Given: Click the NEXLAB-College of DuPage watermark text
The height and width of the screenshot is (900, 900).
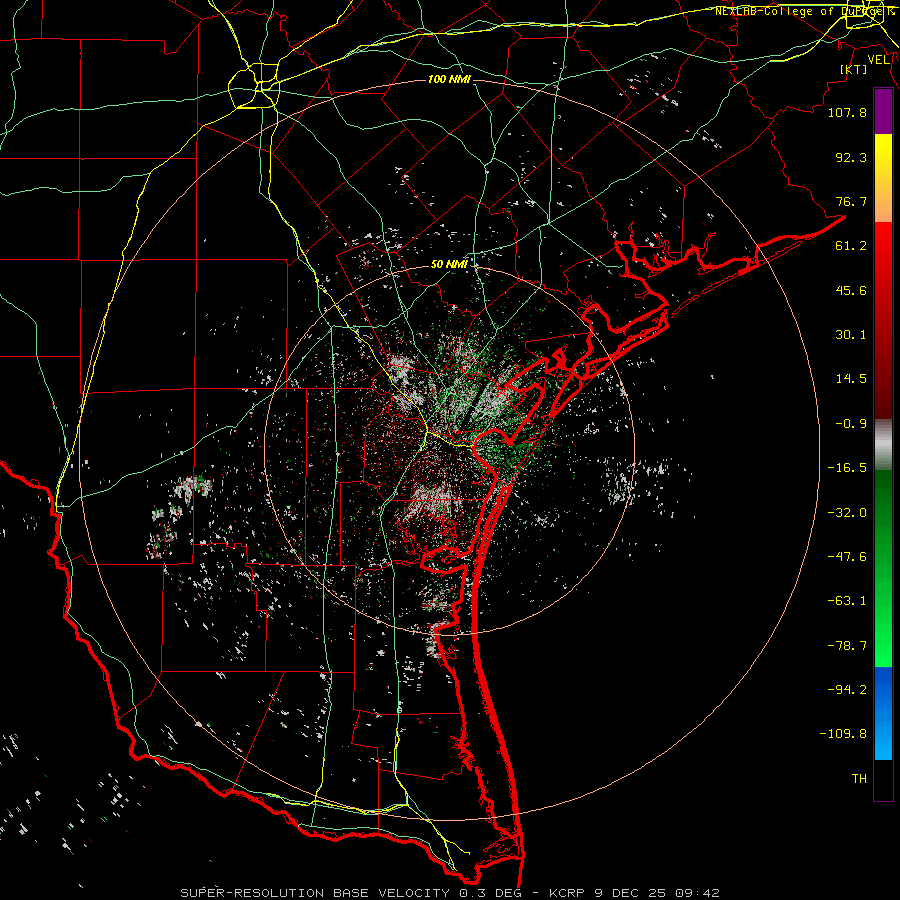Looking at the screenshot, I should click(805, 11).
